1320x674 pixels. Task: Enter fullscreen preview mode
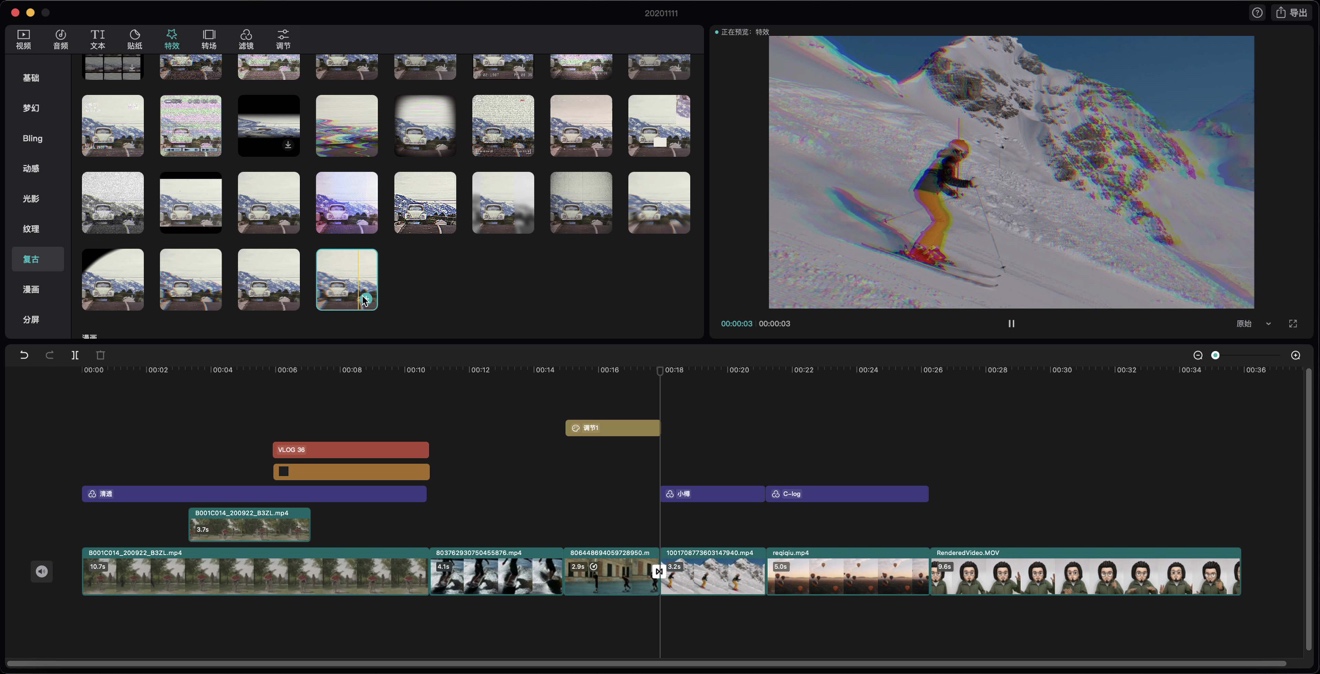point(1293,324)
